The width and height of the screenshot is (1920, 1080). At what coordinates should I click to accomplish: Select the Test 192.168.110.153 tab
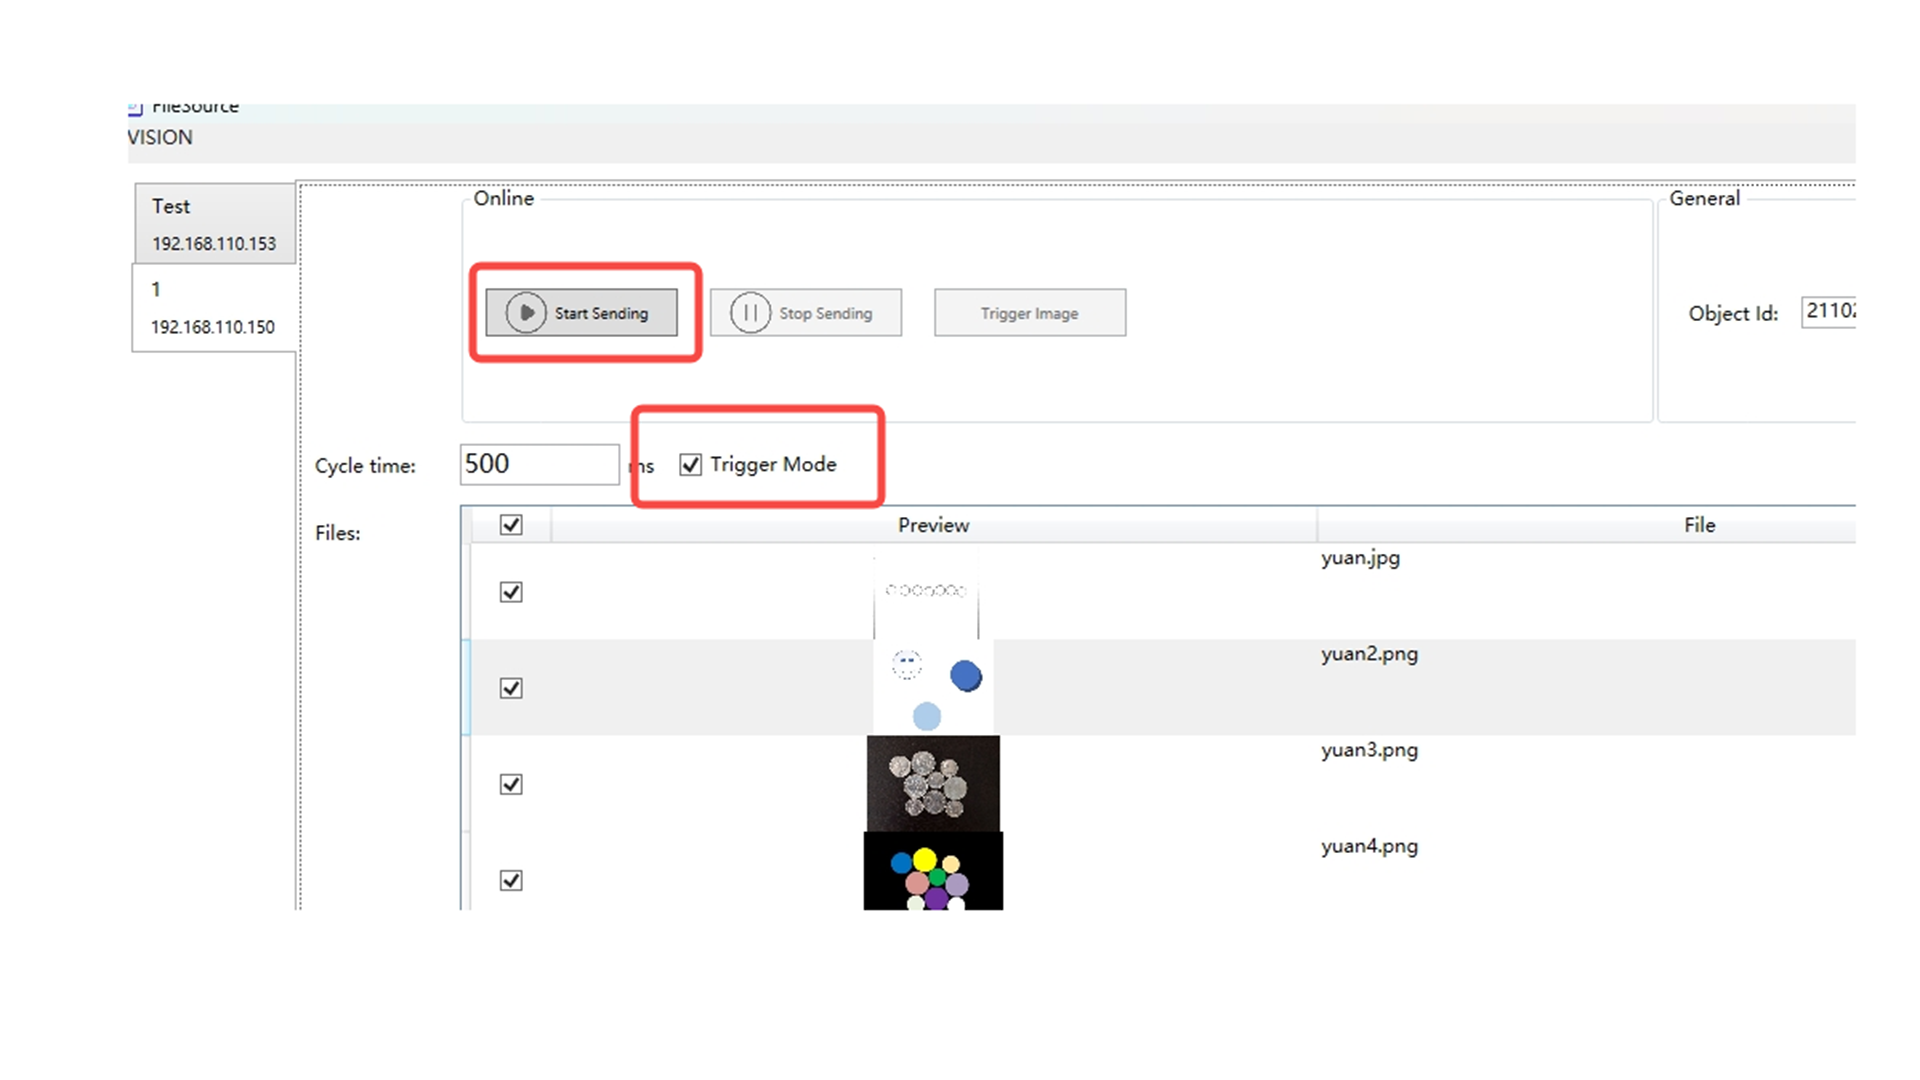[214, 224]
